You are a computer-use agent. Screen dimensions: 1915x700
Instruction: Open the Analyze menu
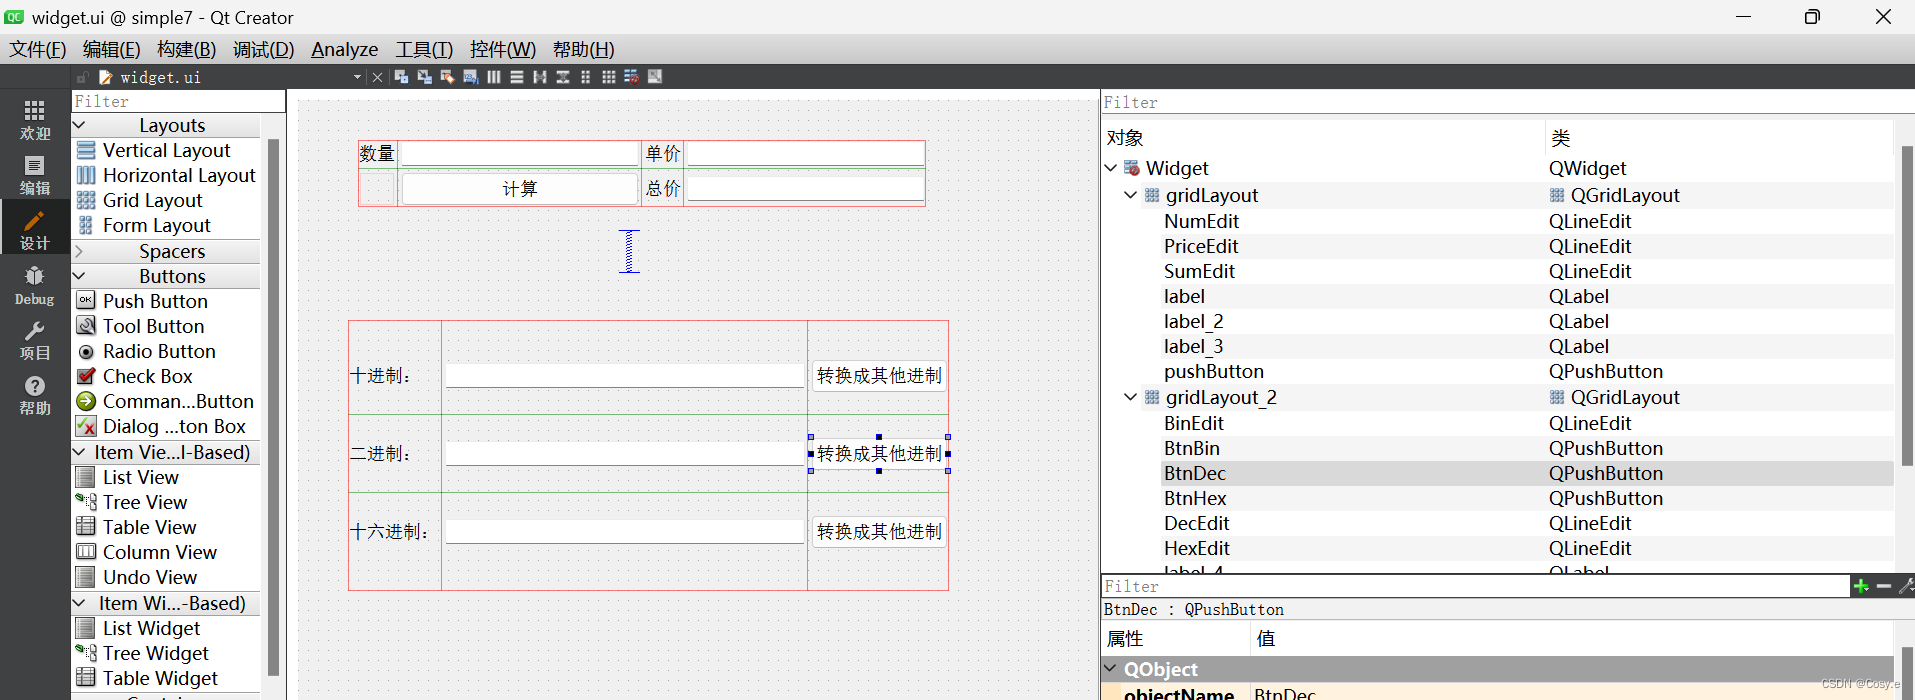(x=344, y=49)
